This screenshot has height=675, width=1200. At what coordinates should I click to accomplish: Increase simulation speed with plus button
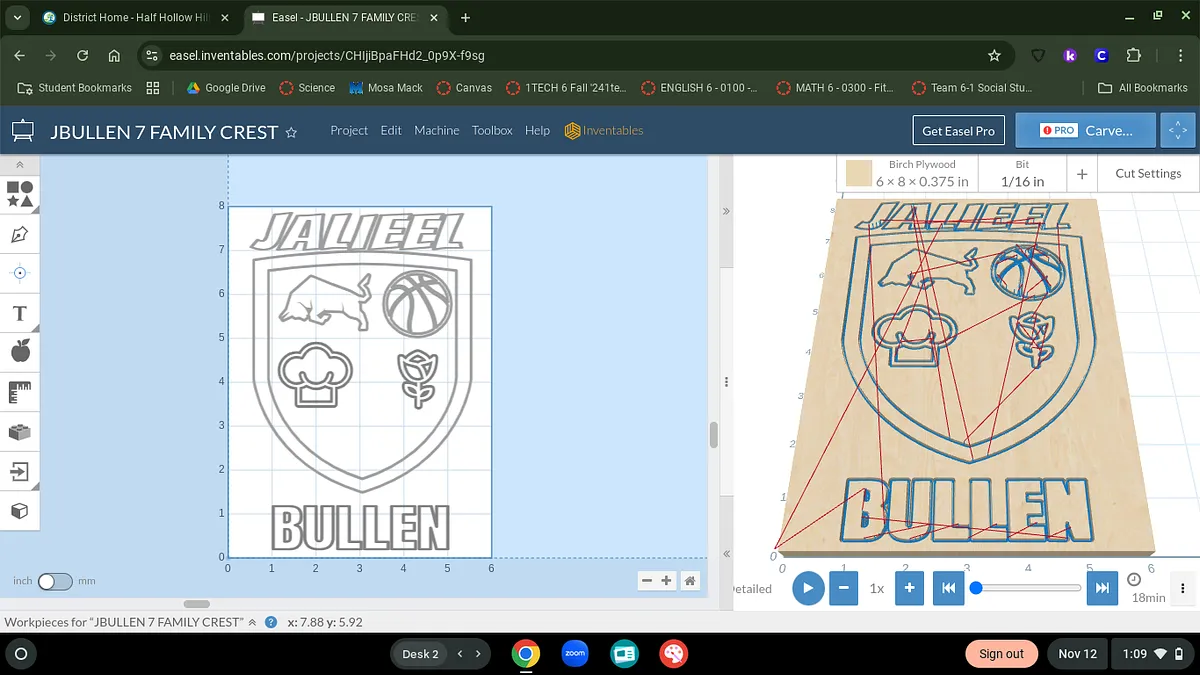point(909,588)
